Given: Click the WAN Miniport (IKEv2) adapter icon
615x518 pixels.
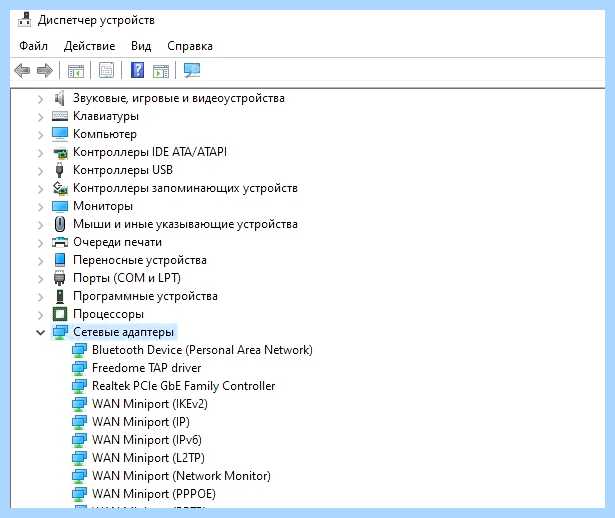Looking at the screenshot, I should pyautogui.click(x=79, y=404).
